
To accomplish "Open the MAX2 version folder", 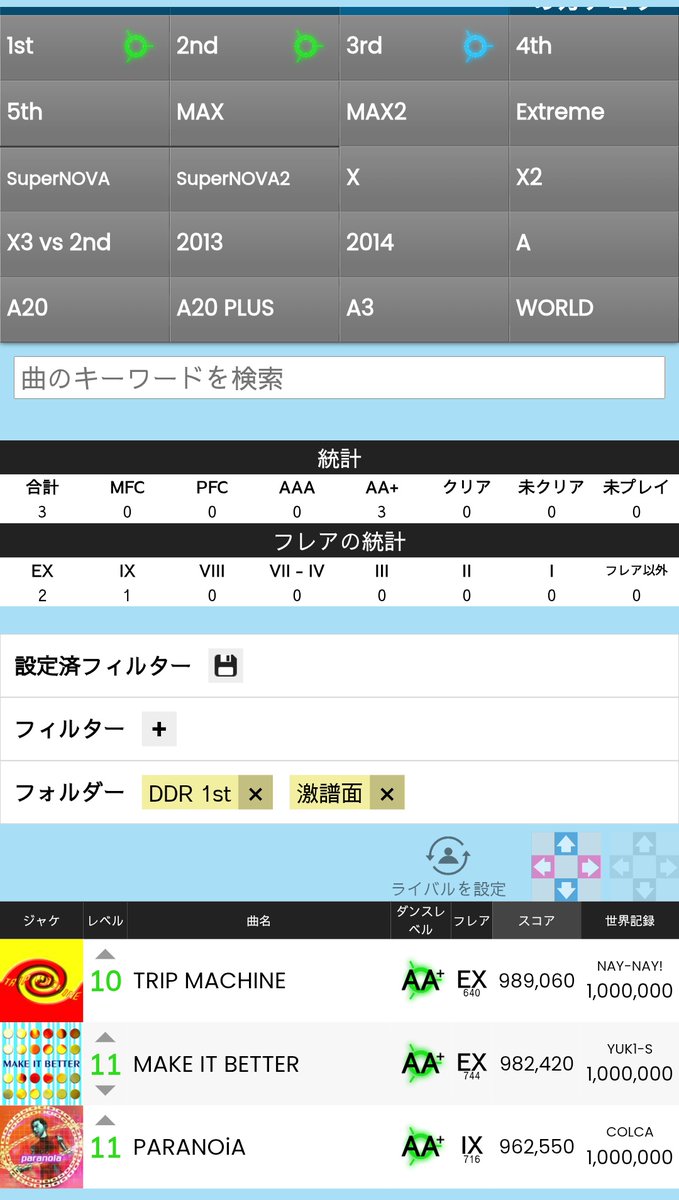I will click(x=424, y=112).
